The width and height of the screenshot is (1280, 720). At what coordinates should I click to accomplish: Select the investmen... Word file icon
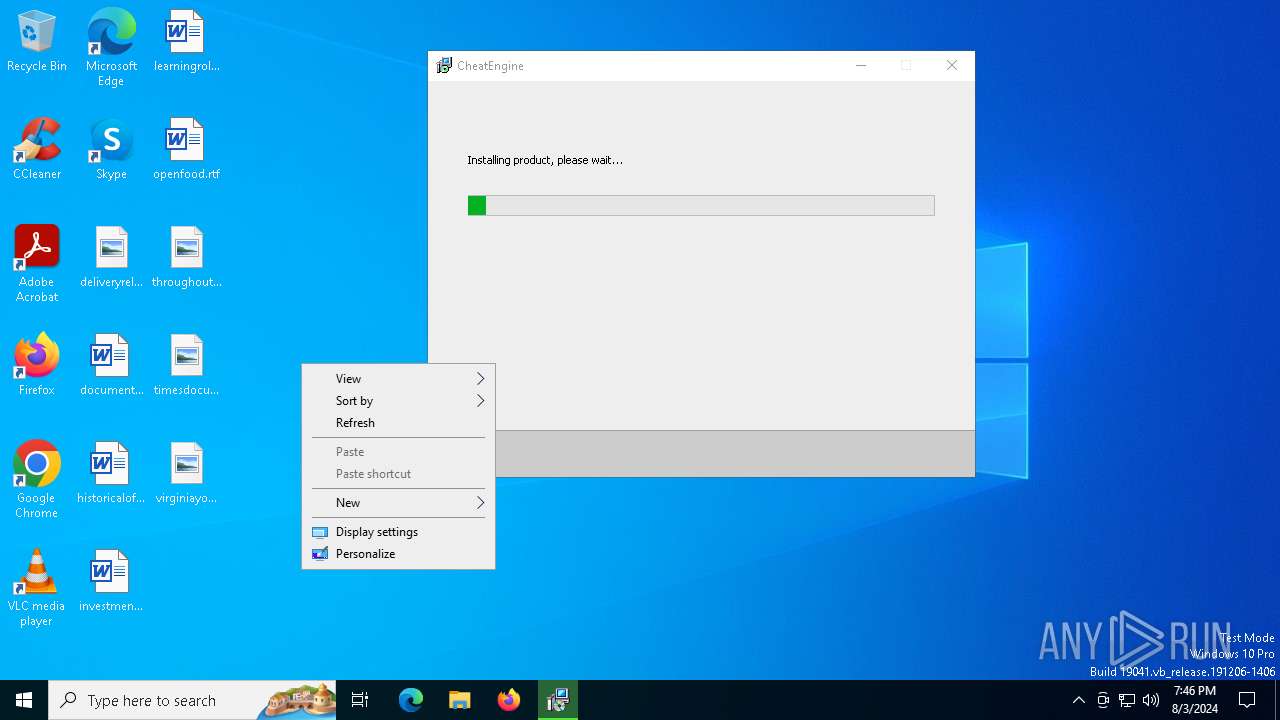111,582
